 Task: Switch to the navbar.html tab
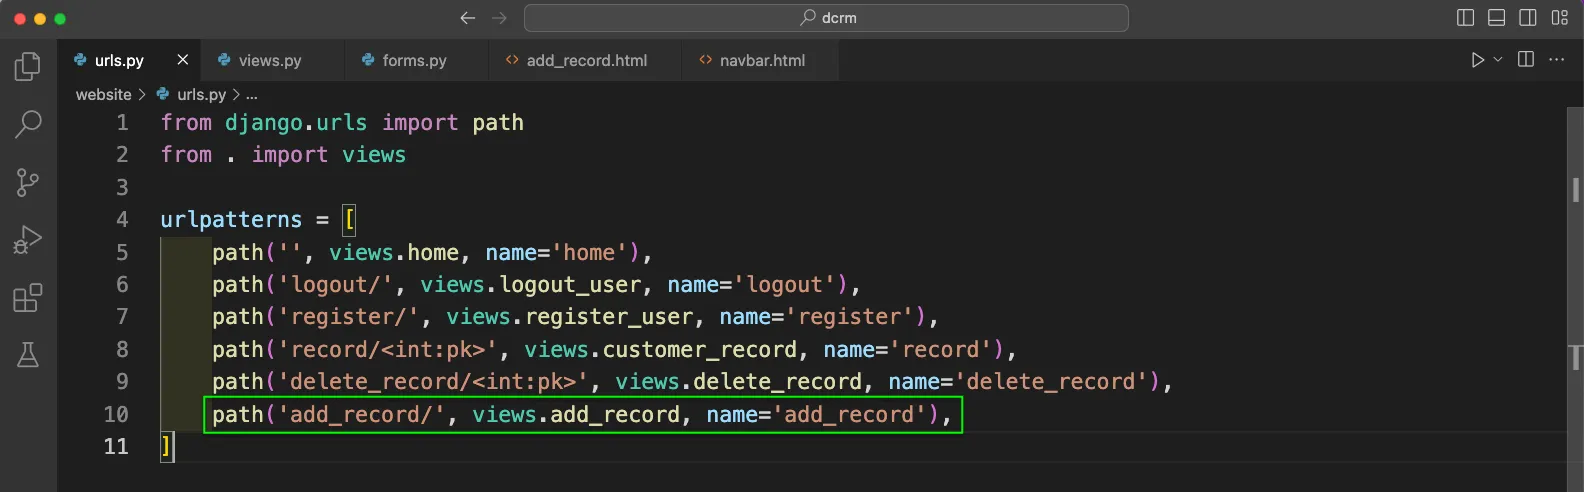(x=762, y=61)
